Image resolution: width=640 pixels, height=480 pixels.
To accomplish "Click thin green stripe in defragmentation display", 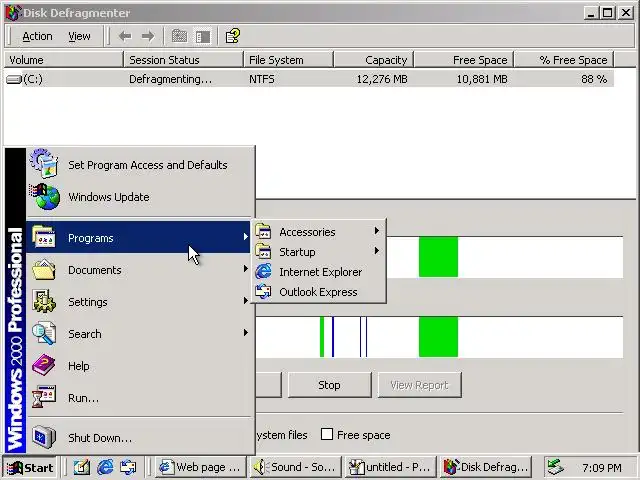I will tap(322, 337).
